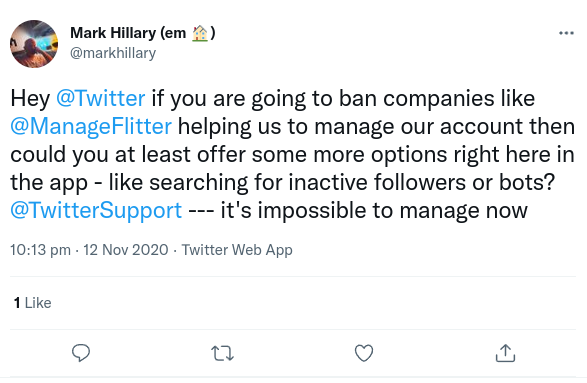Click Mark Hillary's profile avatar
This screenshot has width=587, height=383.
34,44
